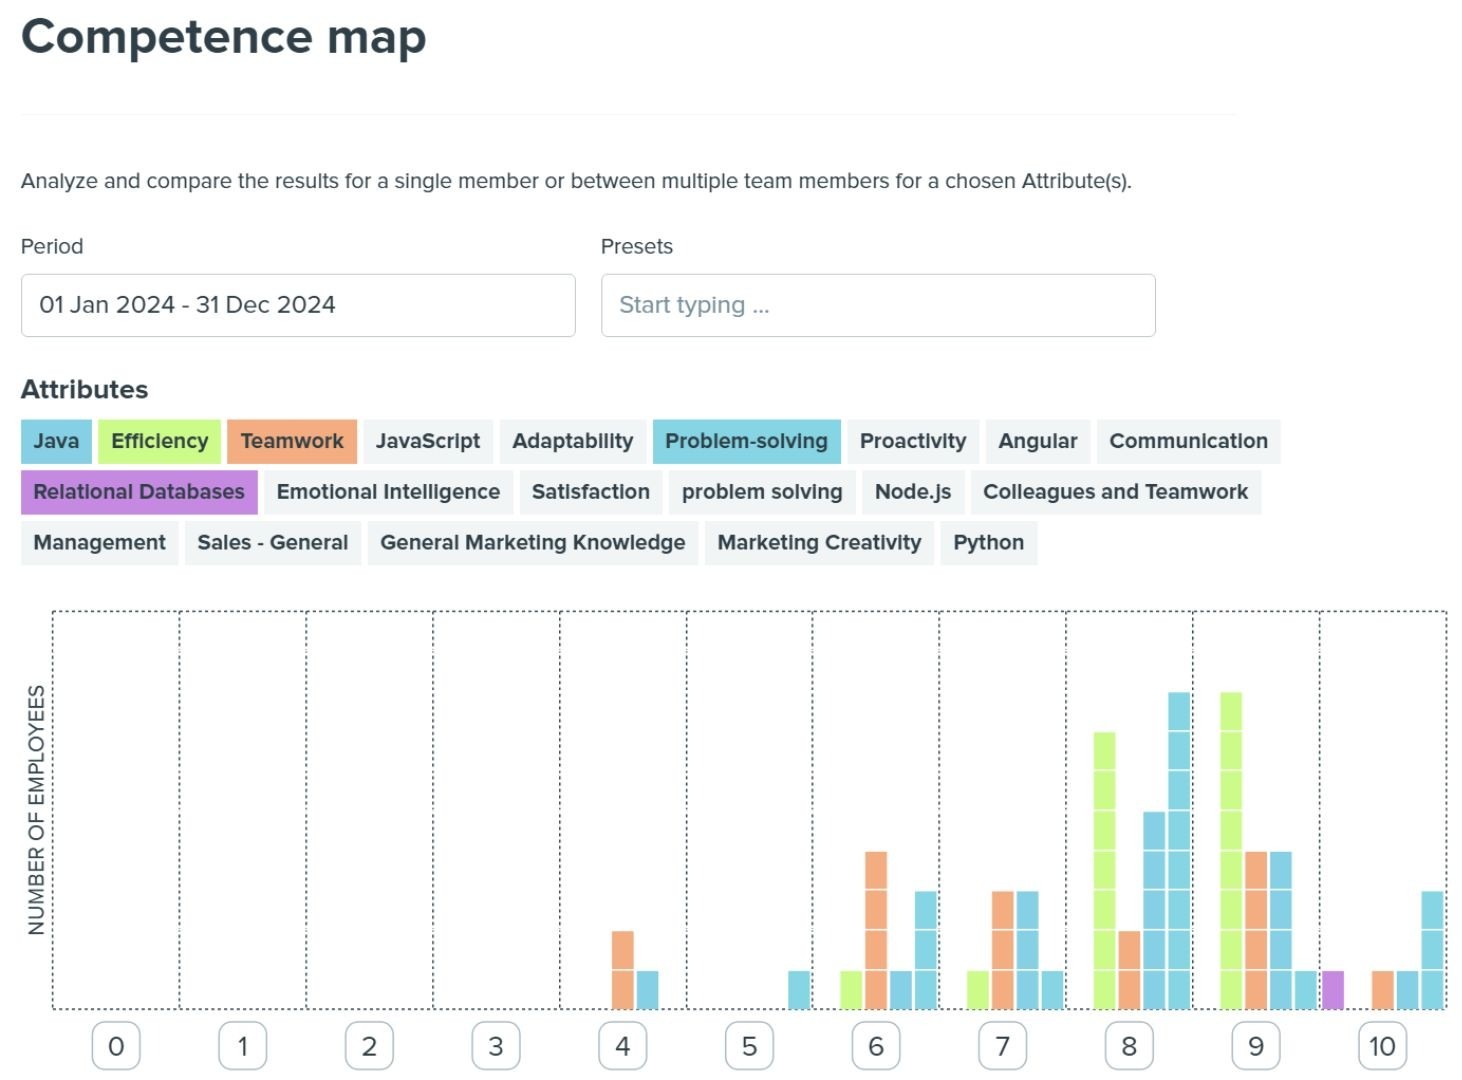Viewport: 1462px width, 1080px height.
Task: Open the Presets search field
Action: (878, 305)
